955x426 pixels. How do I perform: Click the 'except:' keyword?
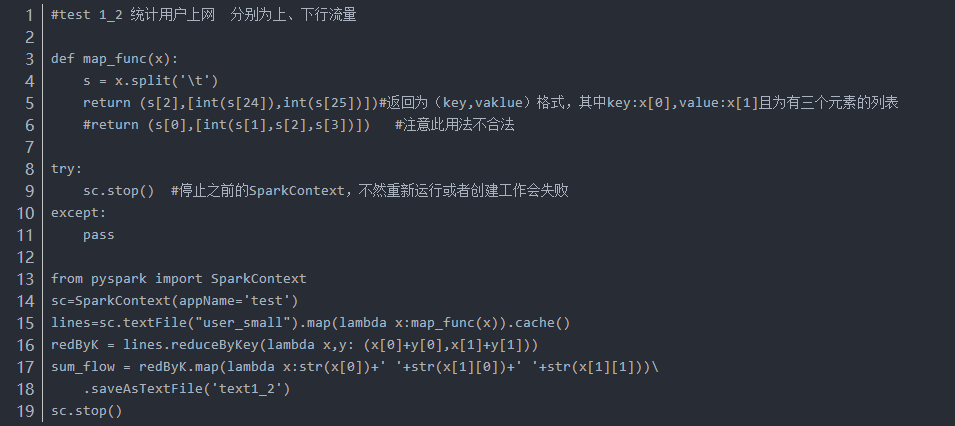click(79, 212)
